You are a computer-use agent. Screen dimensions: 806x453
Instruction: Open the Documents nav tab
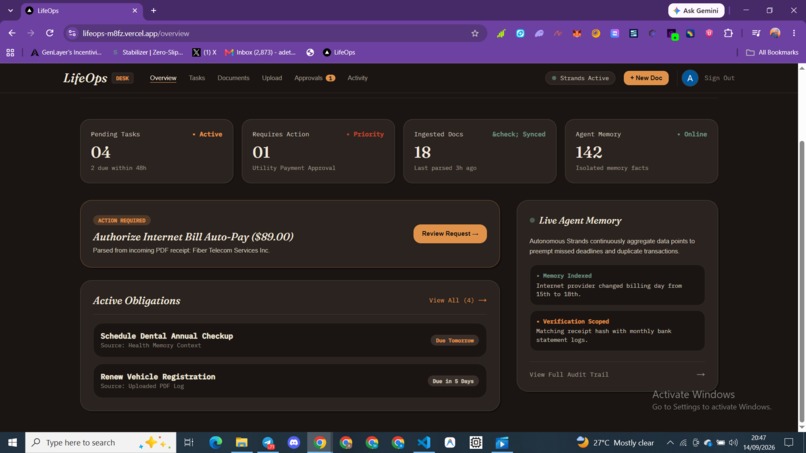click(233, 78)
